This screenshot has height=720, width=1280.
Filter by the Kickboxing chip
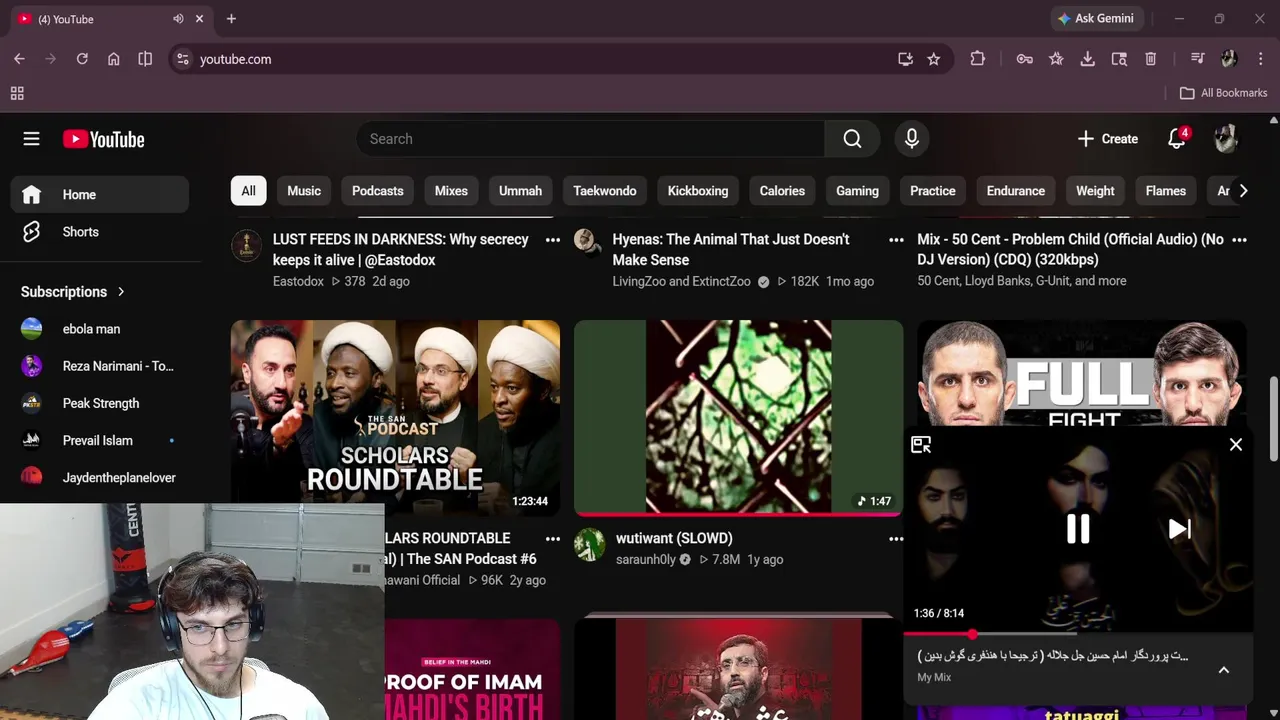pos(698,191)
